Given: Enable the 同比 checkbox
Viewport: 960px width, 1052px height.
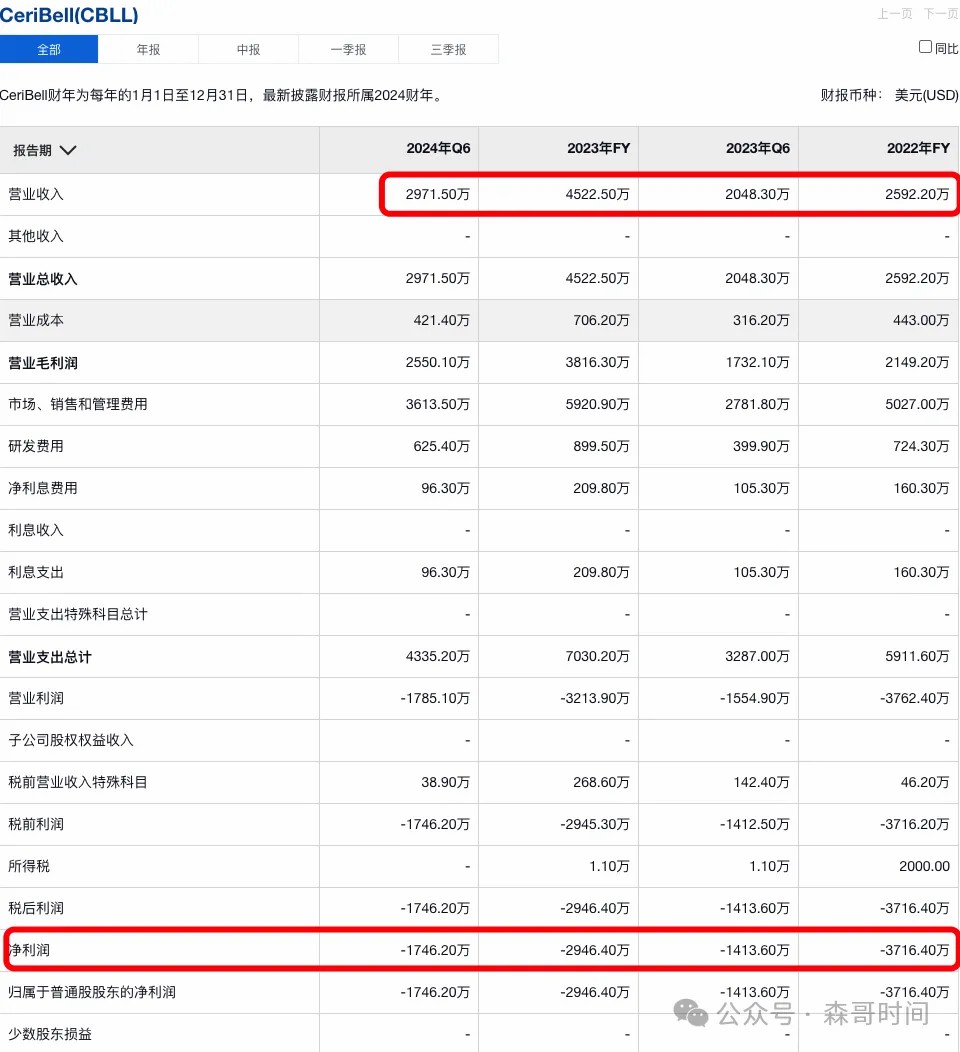Looking at the screenshot, I should point(925,47).
